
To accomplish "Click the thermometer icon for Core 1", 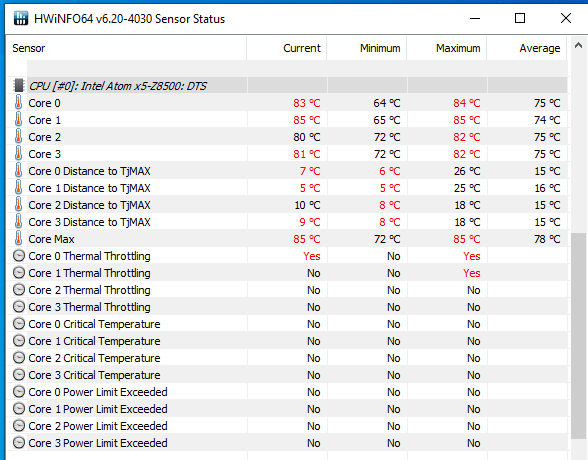I will click(18, 120).
